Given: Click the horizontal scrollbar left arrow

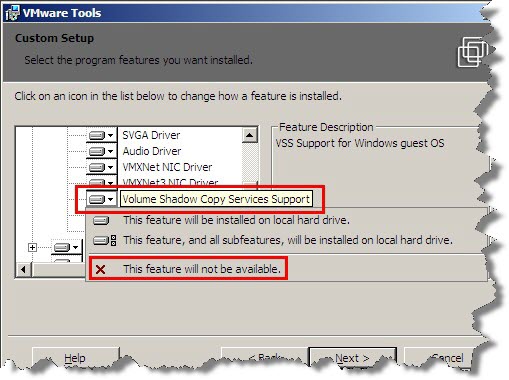Looking at the screenshot, I should click(23, 269).
